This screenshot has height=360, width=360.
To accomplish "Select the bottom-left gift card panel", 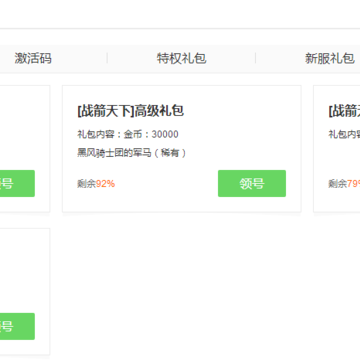I will coord(25,292).
